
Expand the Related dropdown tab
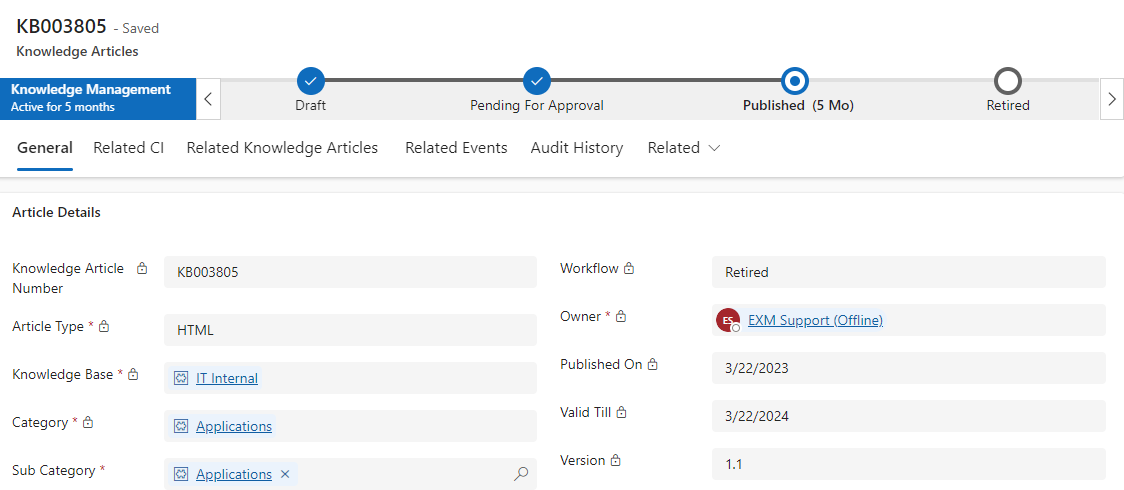(x=684, y=148)
